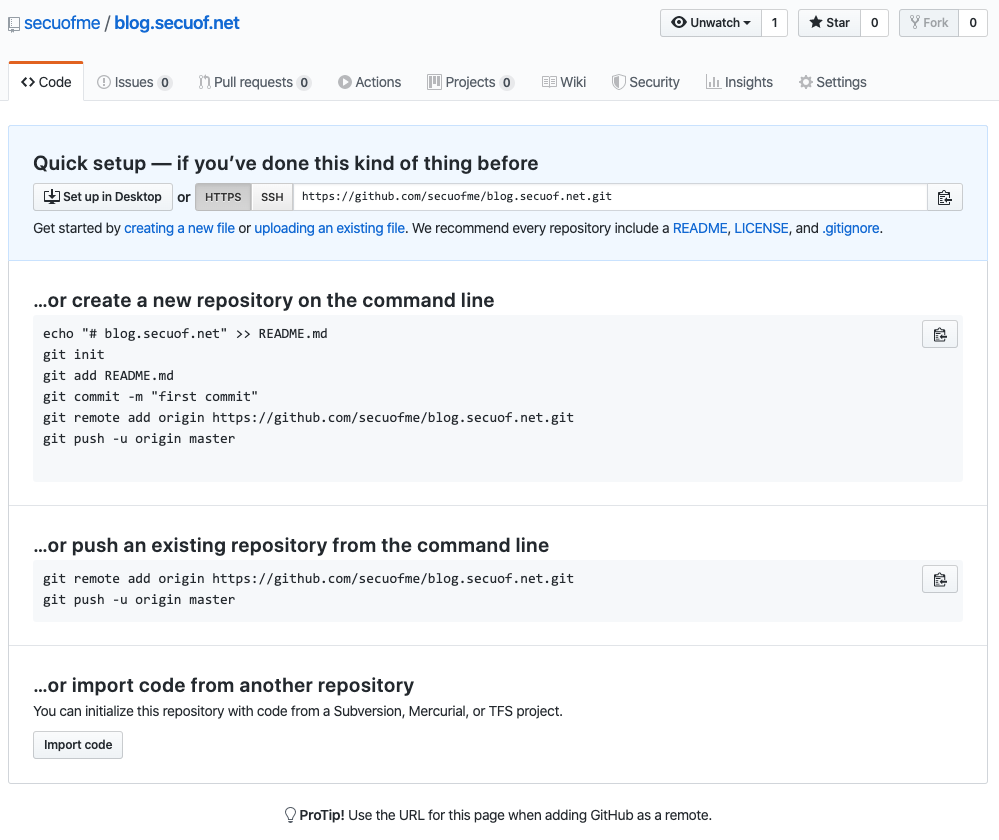Click Set up in Desktop button
Screen dimensions: 999x840
point(103,197)
